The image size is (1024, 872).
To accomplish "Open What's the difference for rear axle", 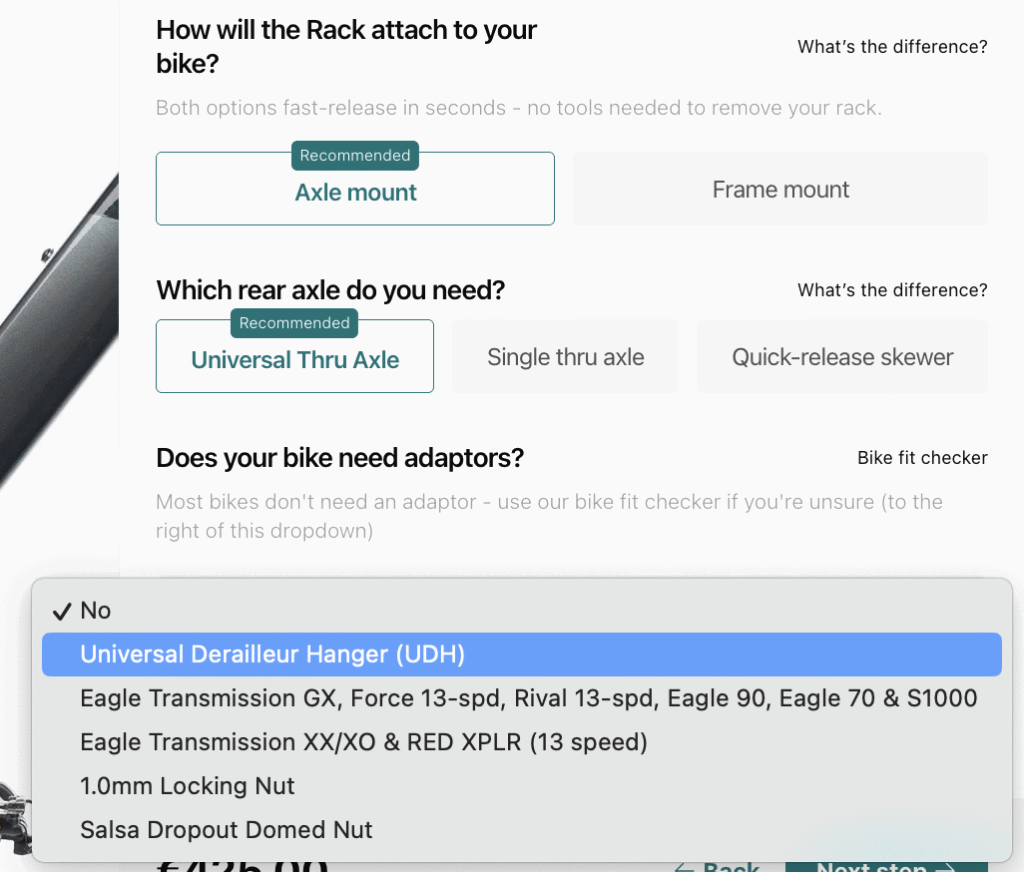I will (x=892, y=290).
